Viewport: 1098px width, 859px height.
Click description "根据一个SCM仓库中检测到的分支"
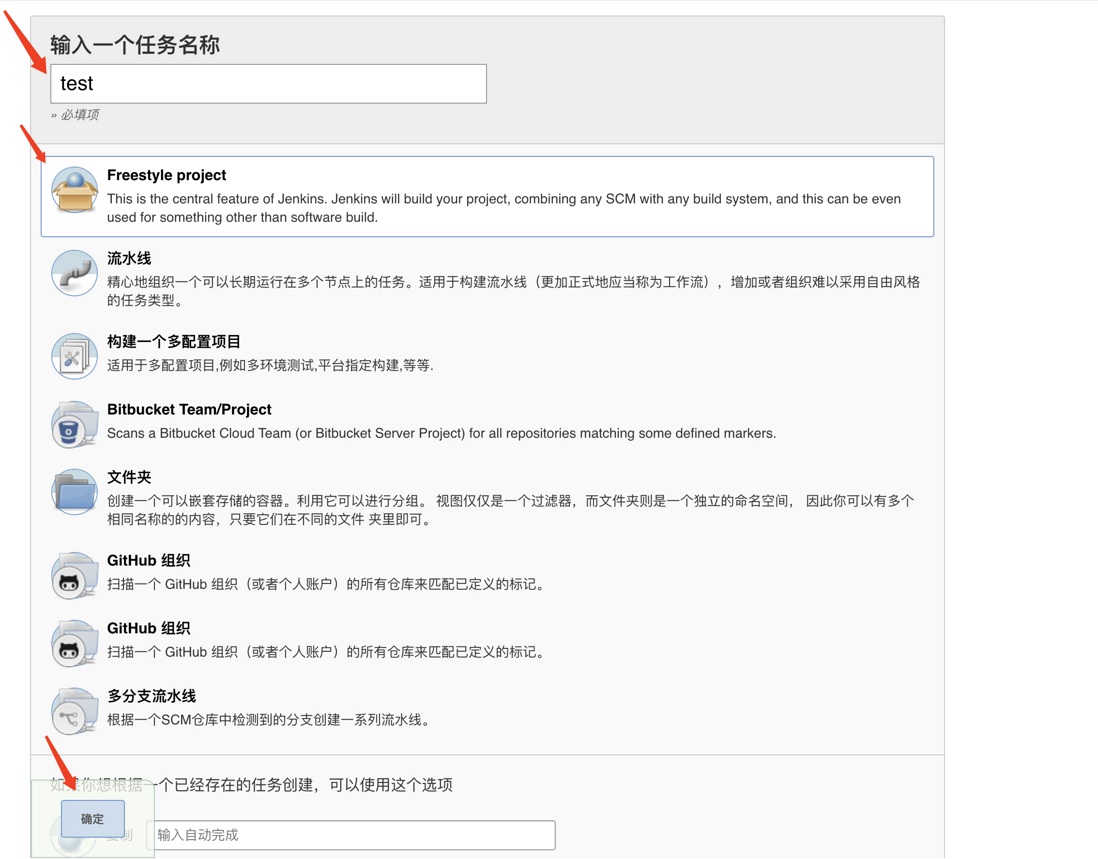pyautogui.click(x=268, y=720)
